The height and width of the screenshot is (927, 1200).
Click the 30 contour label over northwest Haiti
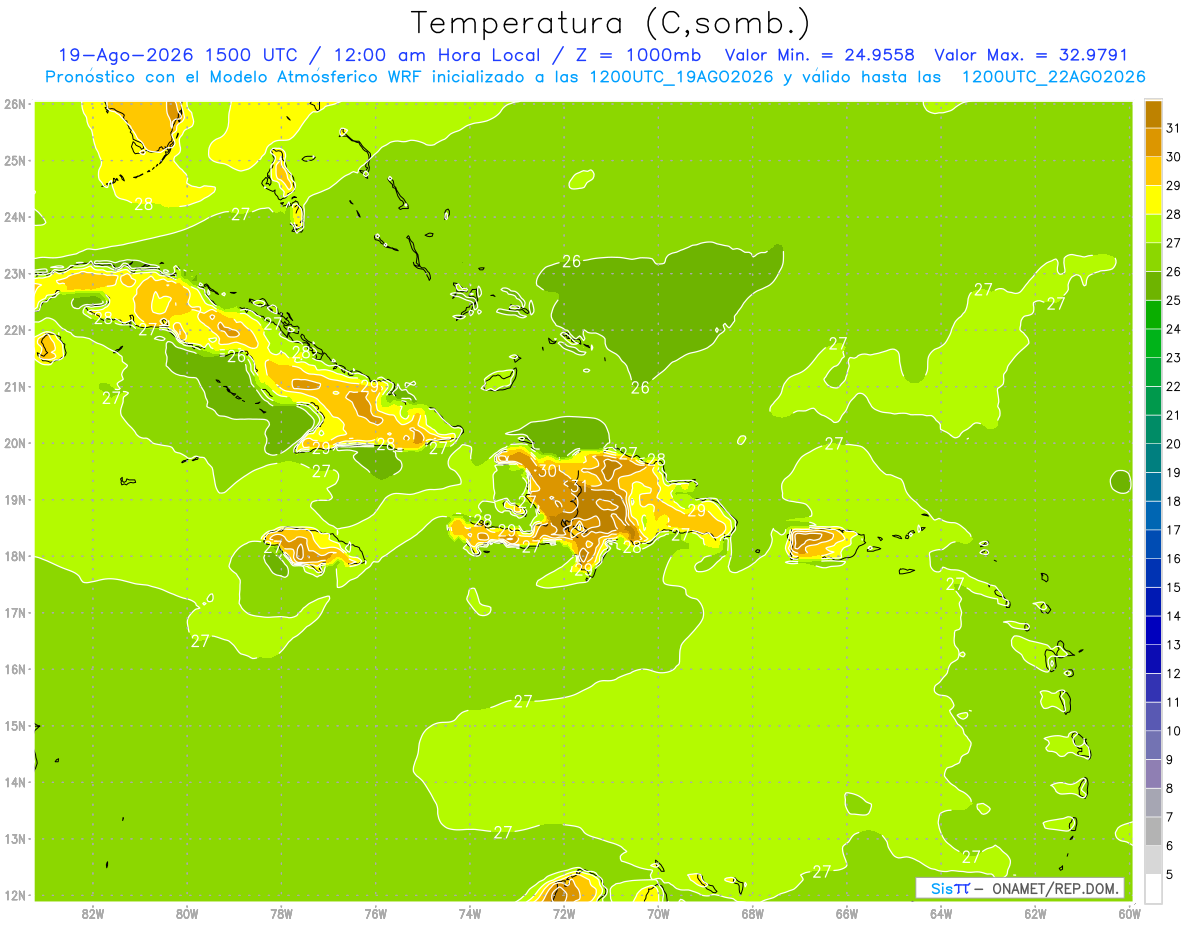click(x=547, y=471)
